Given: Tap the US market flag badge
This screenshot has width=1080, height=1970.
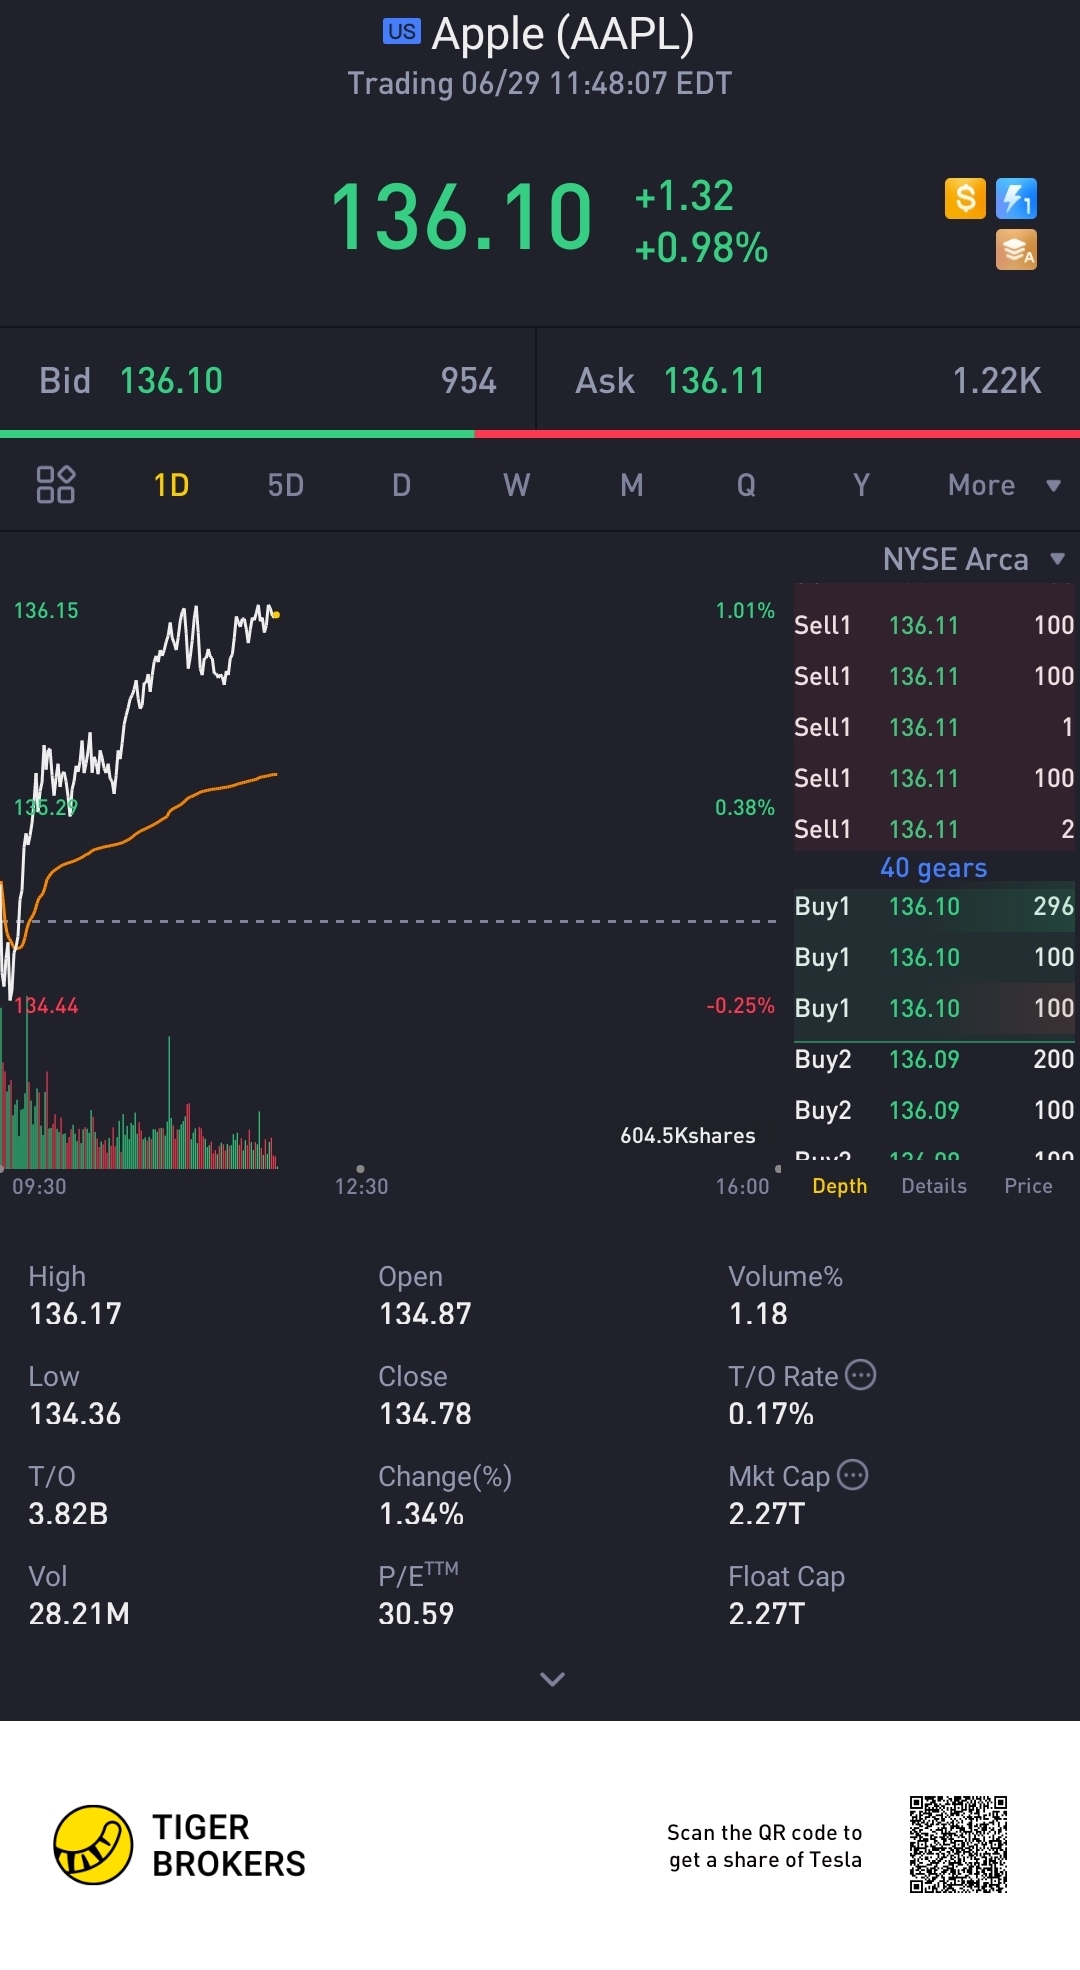Looking at the screenshot, I should (402, 32).
